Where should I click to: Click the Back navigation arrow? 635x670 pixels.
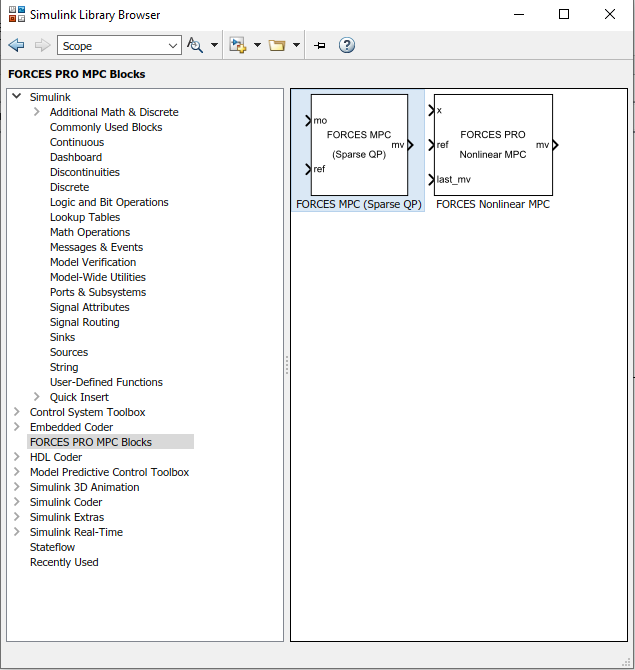click(16, 45)
